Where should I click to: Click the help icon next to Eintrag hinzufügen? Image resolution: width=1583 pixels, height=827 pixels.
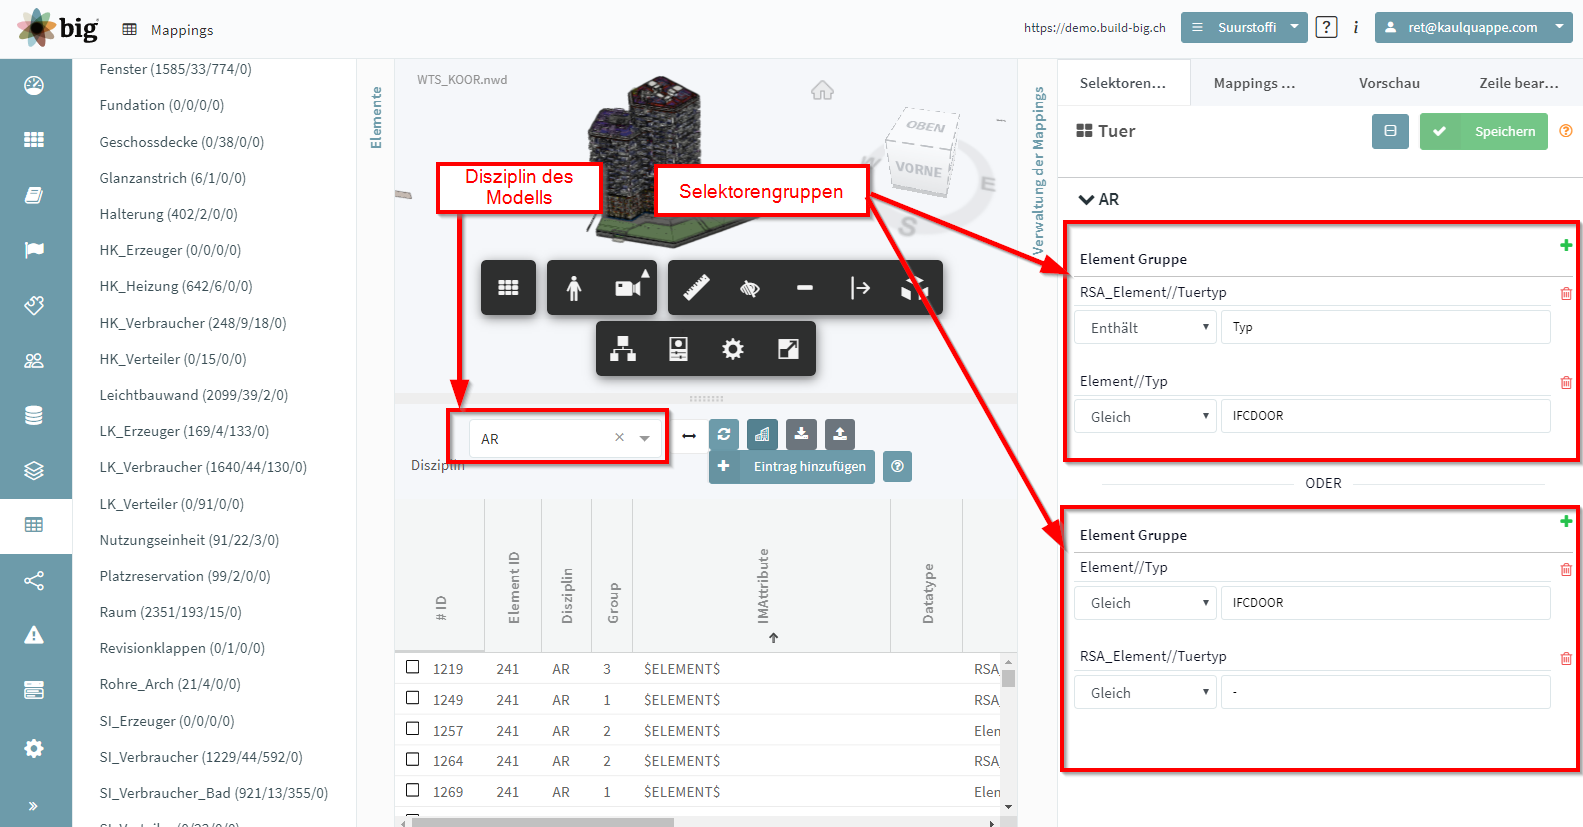(897, 466)
